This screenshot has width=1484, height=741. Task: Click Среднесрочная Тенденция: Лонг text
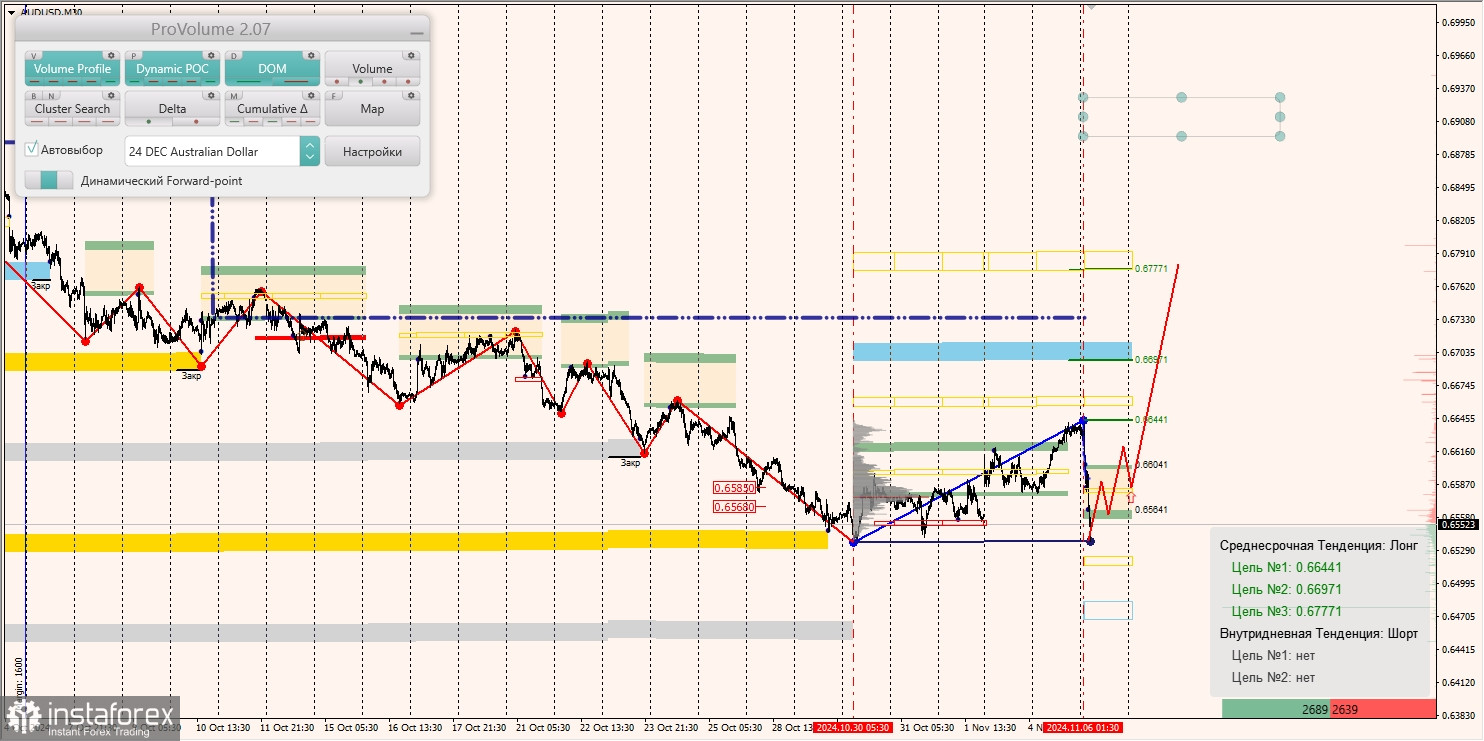coord(1319,545)
